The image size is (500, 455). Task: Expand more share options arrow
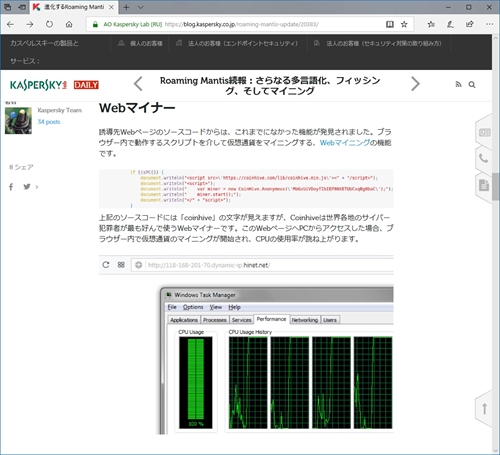[37, 187]
